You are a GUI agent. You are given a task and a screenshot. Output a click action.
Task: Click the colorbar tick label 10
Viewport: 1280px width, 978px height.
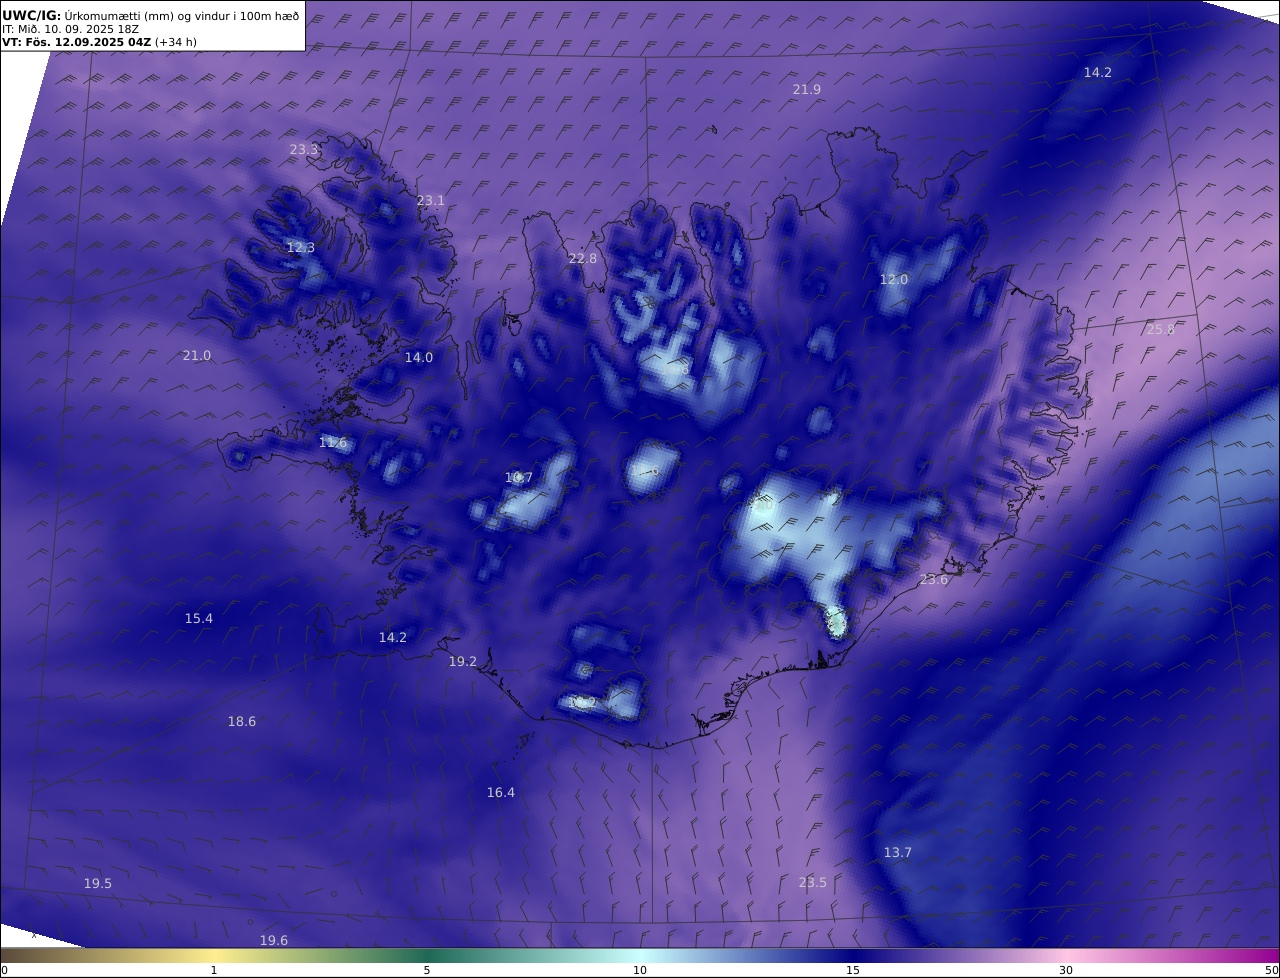[640, 971]
